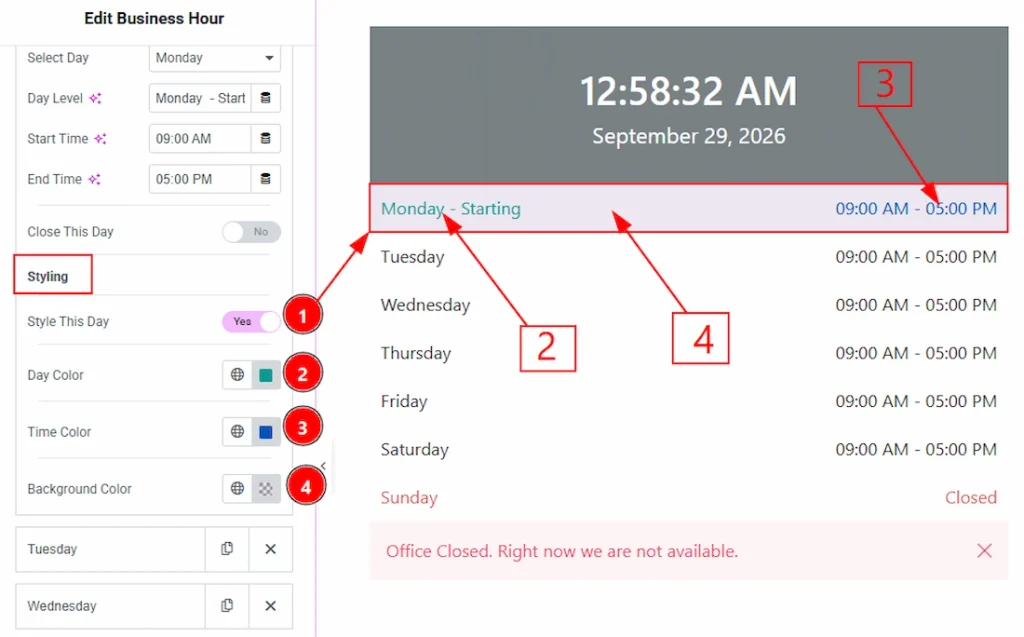Open dynamic tags for Start Time field
Screen dimensions: 1024x637
point(266,139)
